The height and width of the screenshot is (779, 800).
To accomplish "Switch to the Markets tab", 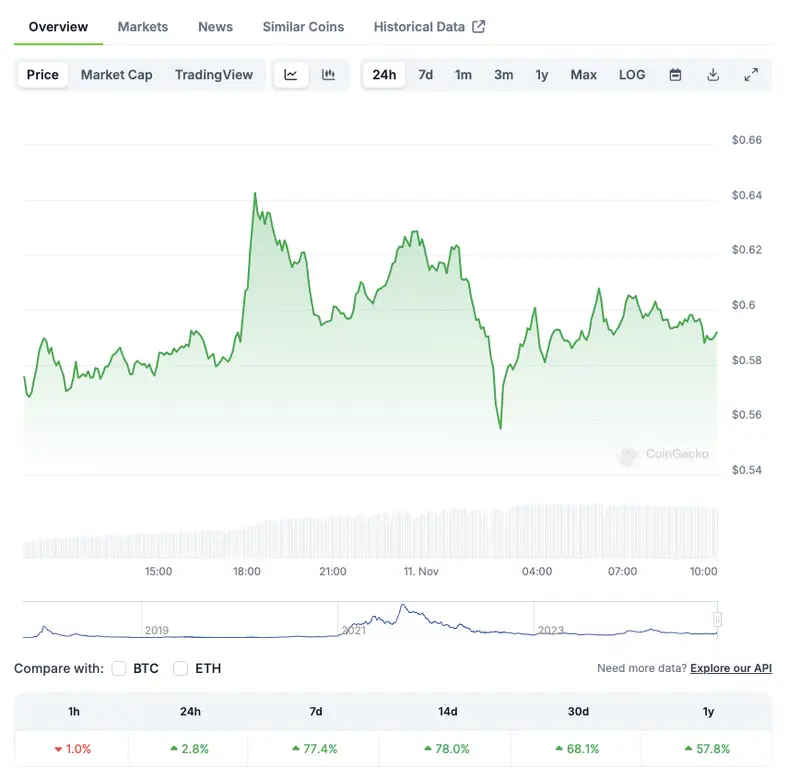I will [x=143, y=27].
